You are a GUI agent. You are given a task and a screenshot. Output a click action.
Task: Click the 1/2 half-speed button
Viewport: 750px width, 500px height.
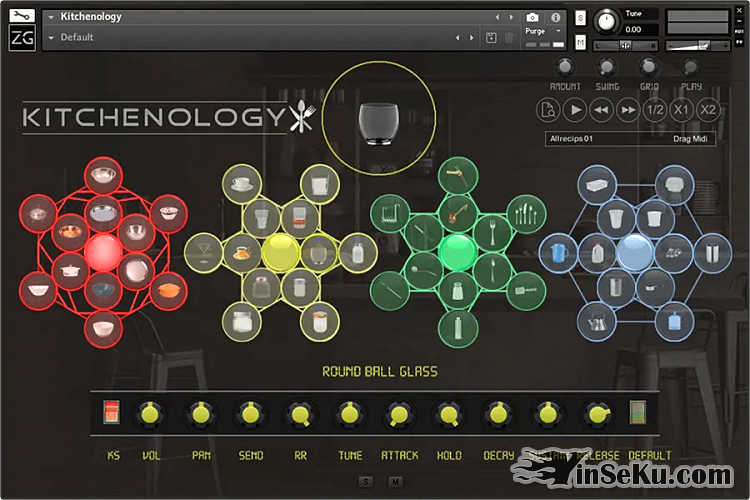point(654,109)
